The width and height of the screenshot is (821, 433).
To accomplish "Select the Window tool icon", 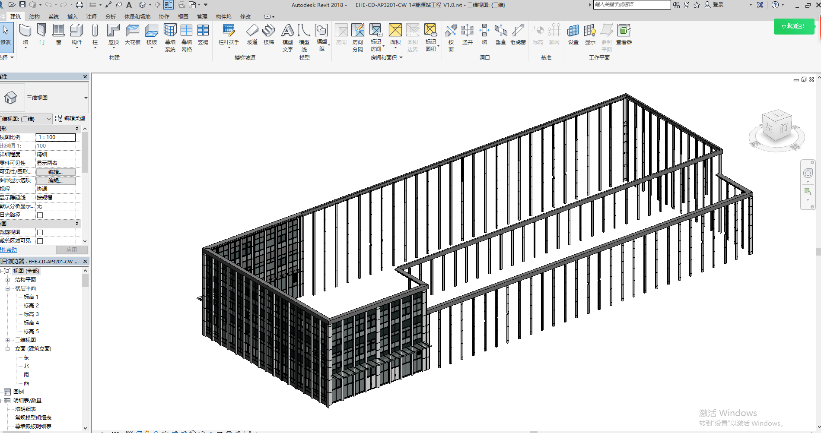I will pos(58,34).
